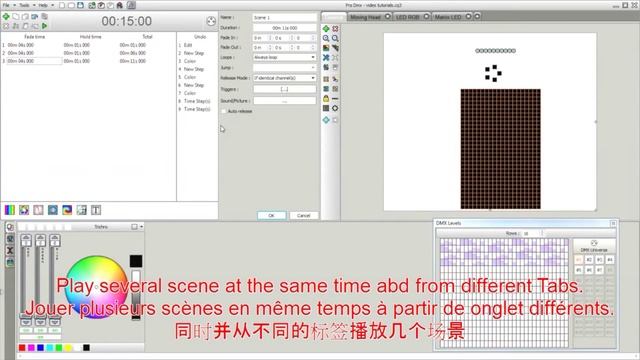Click the zoom in magnifier icon
The height and width of the screenshot is (360, 640).
click(x=326, y=38)
